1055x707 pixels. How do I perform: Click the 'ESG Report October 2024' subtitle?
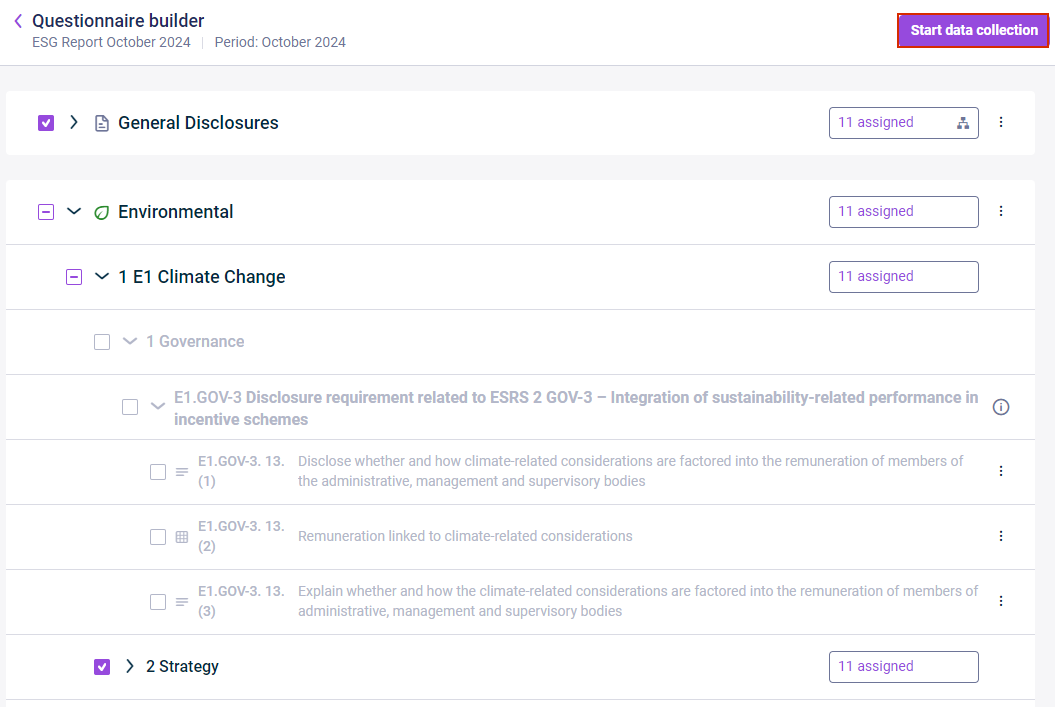click(111, 42)
